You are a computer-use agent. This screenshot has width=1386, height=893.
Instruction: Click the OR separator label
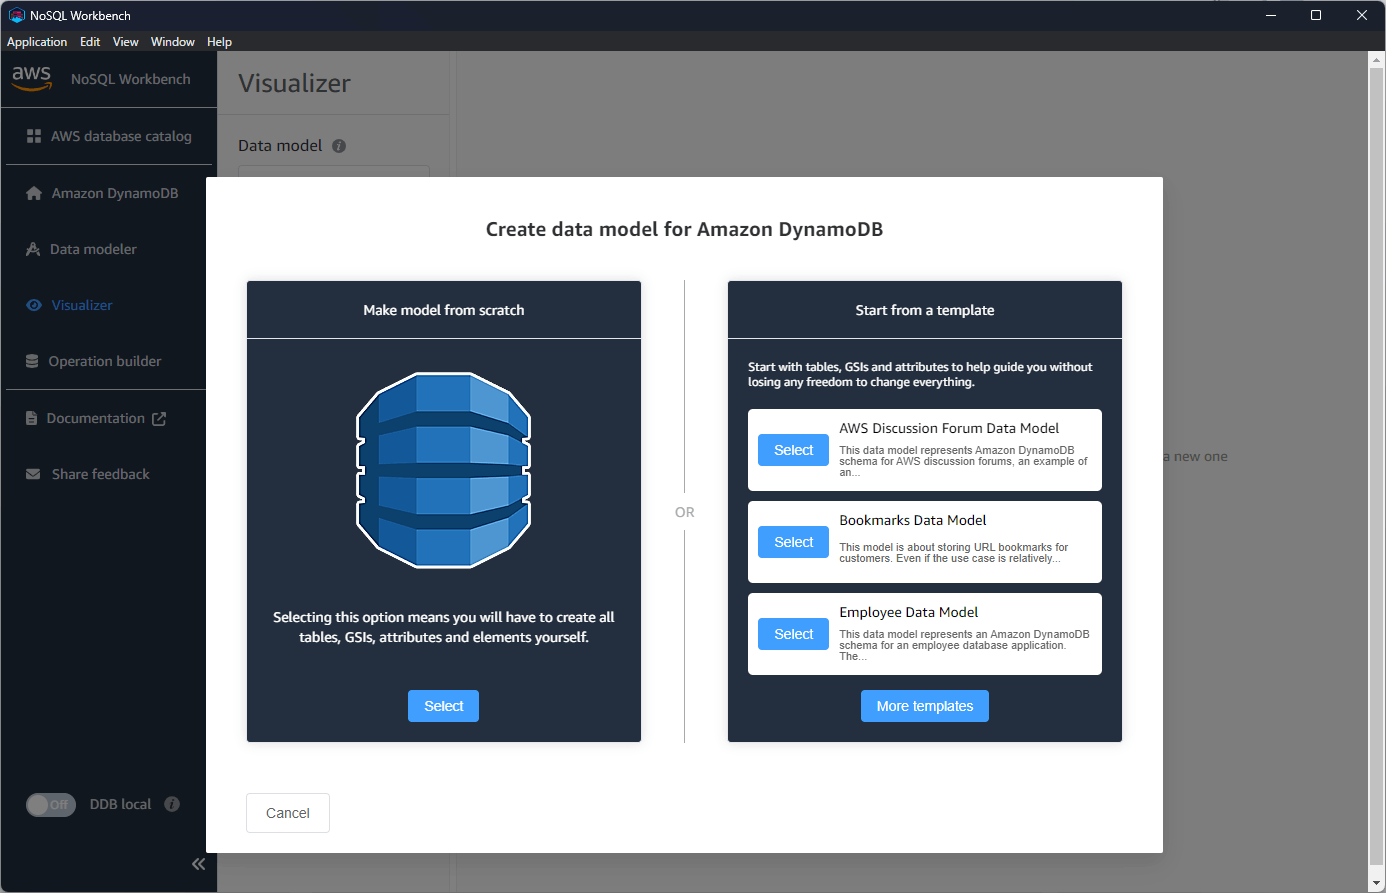pyautogui.click(x=685, y=512)
